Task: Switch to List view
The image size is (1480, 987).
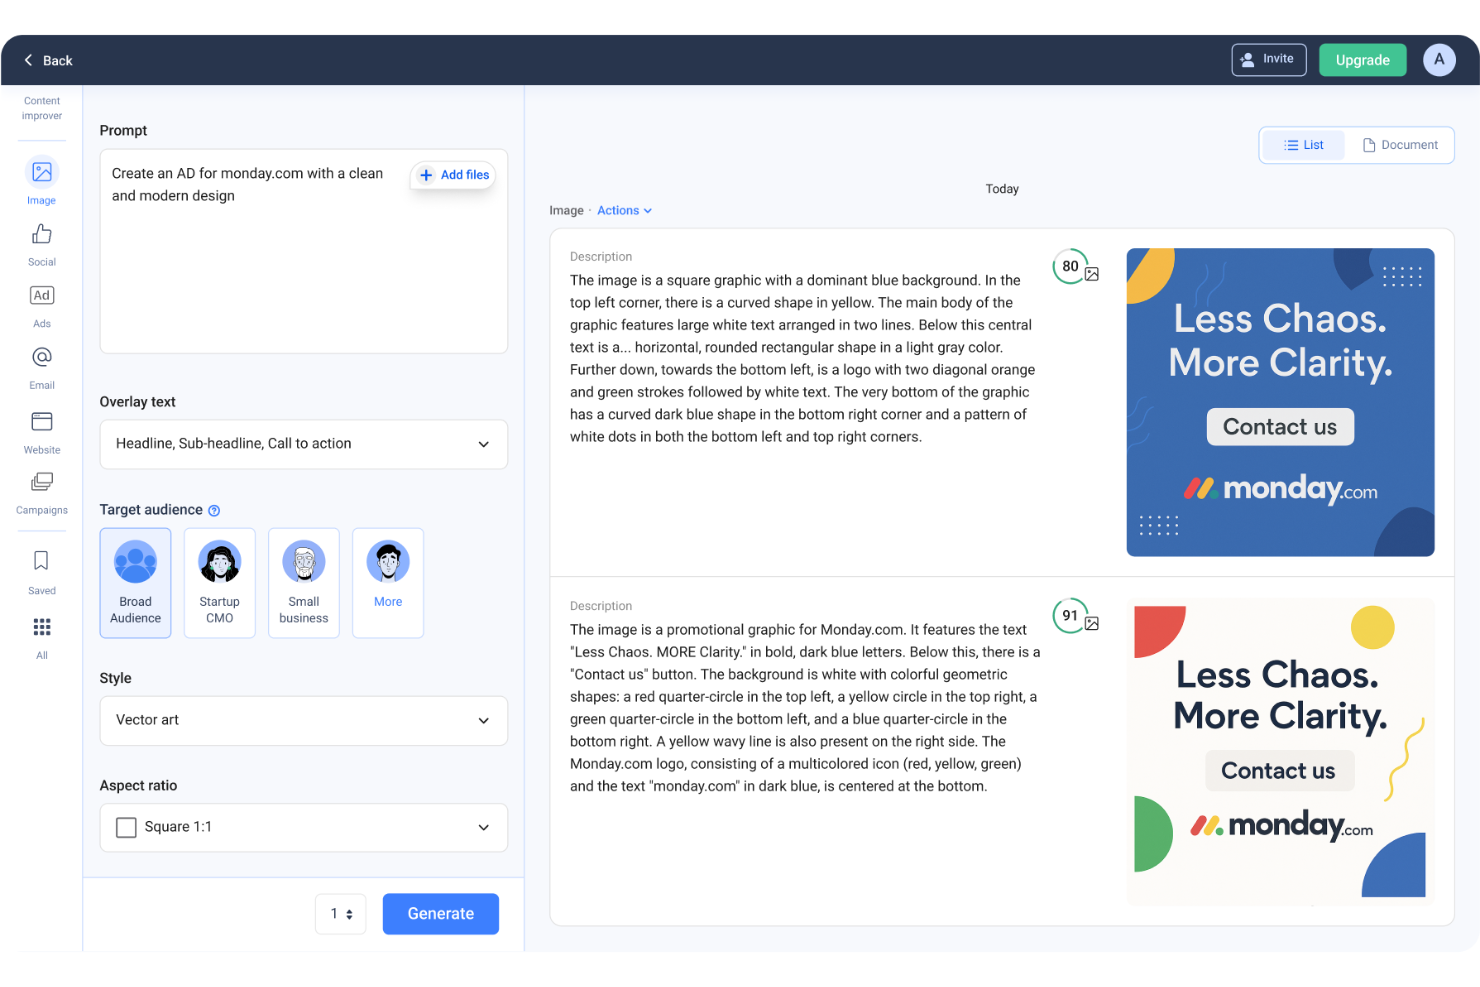Action: point(1303,145)
